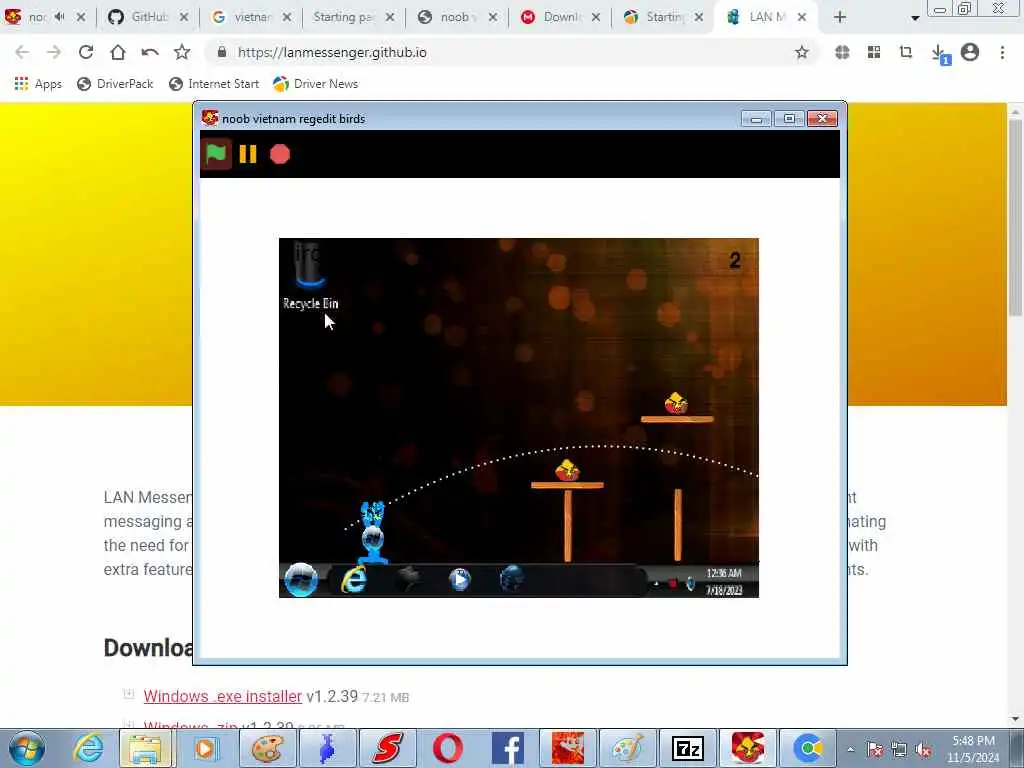Click the network tray icon
The image size is (1024, 768).
[899, 749]
